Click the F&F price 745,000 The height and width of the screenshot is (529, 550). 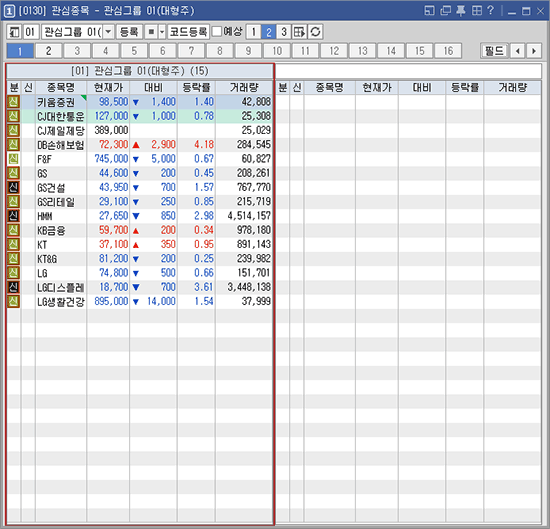tap(111, 159)
